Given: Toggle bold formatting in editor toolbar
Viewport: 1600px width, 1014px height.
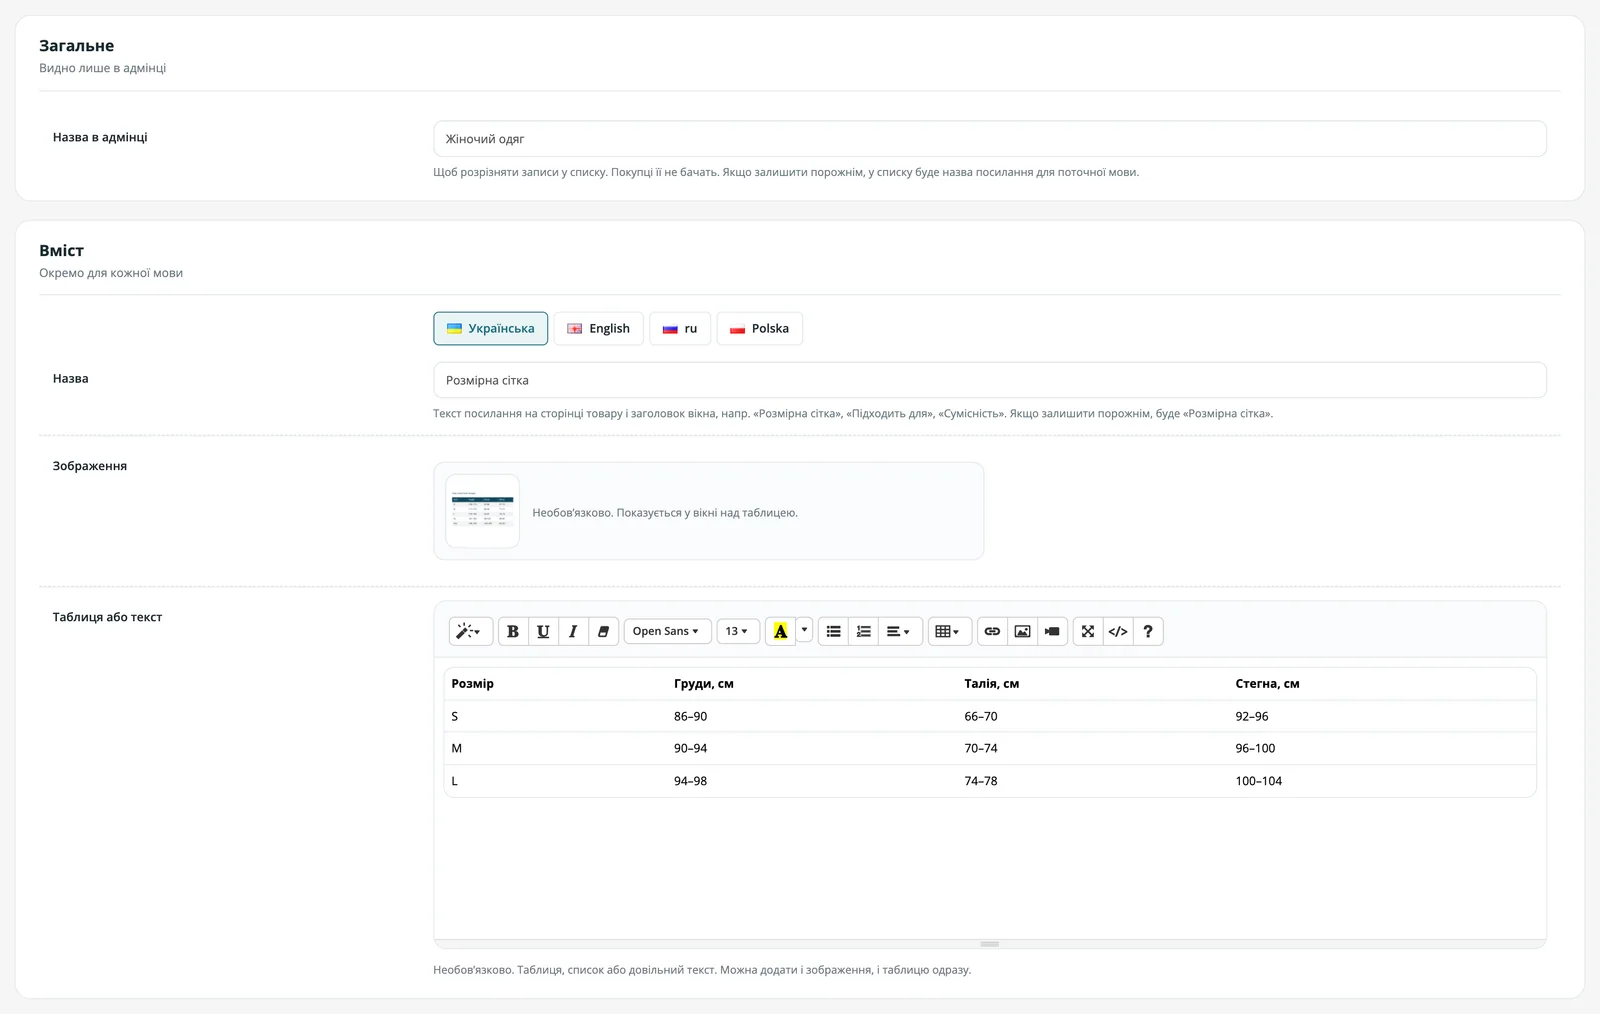Looking at the screenshot, I should [x=513, y=631].
